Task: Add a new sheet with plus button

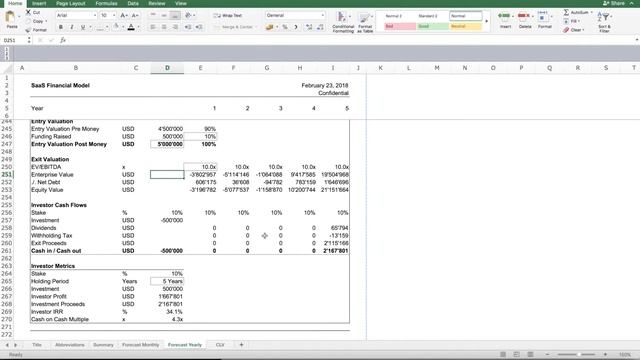Action: 241,345
